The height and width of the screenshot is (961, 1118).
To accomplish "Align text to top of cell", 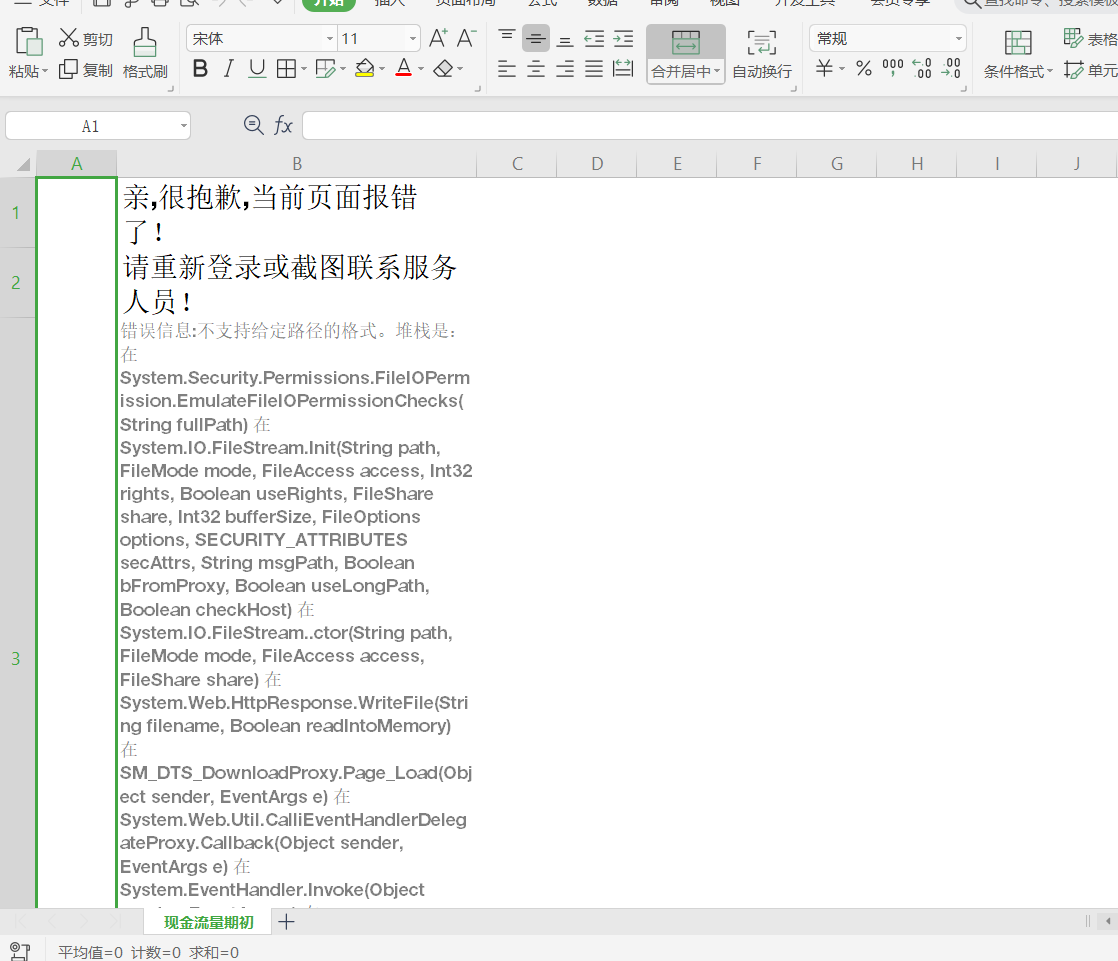I will point(507,38).
